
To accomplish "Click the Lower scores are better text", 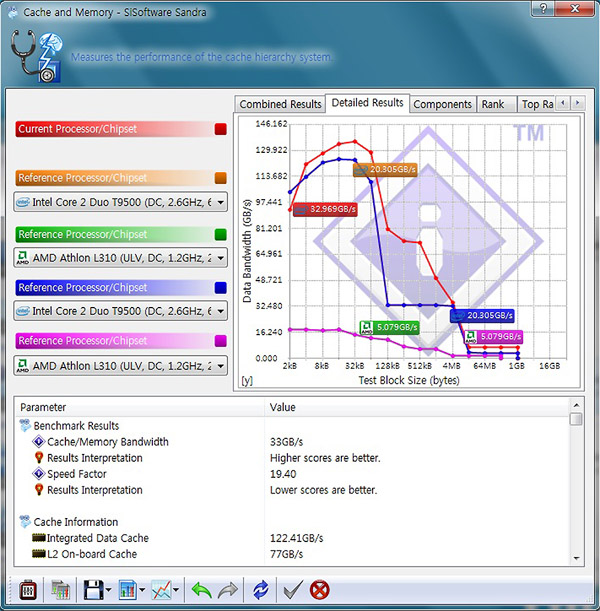I will 323,489.
